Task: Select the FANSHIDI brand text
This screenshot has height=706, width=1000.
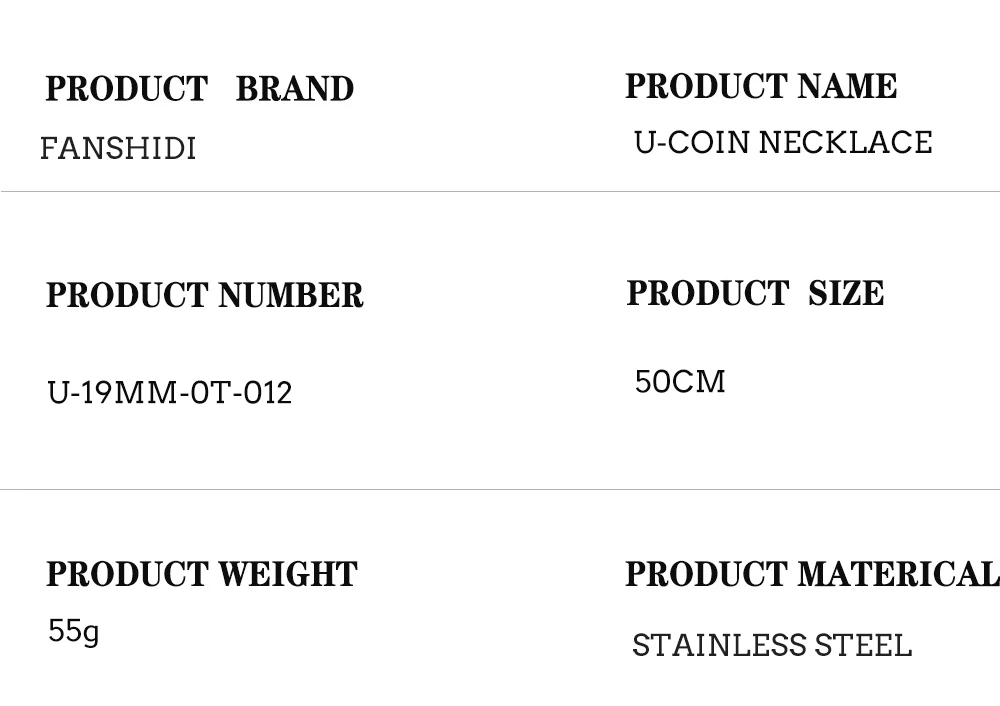Action: [x=118, y=149]
